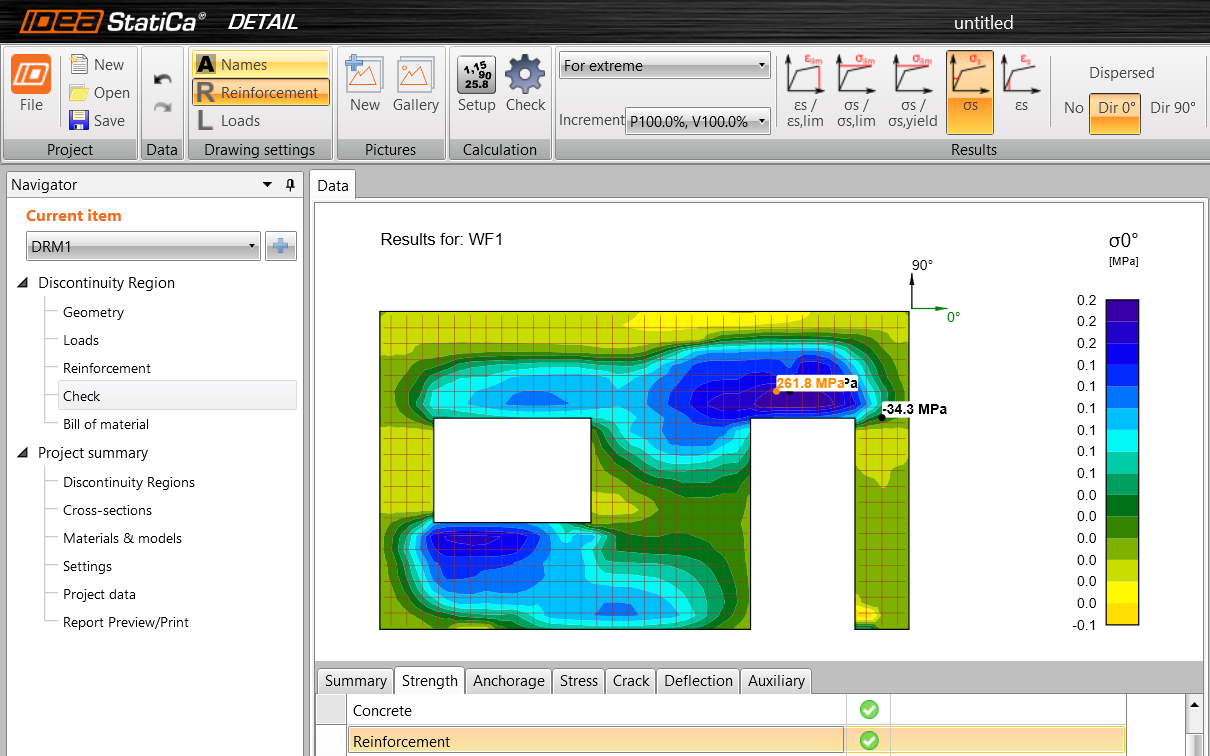Show the σs/σs,yield results display
This screenshot has width=1210, height=756.
(x=913, y=90)
